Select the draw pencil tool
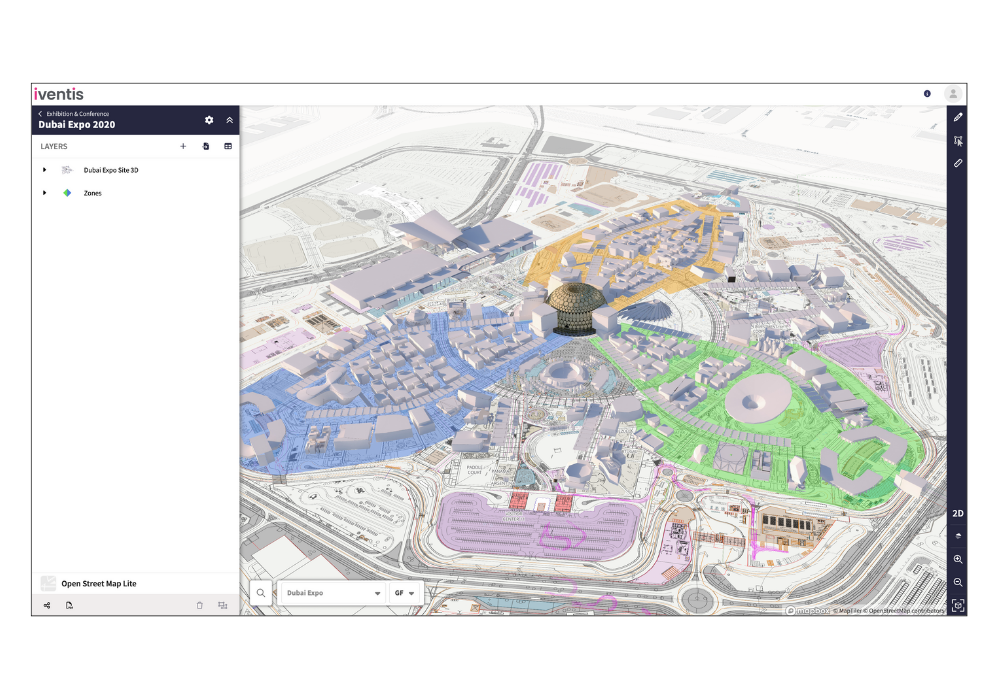This screenshot has width=1000, height=700. coord(958,117)
